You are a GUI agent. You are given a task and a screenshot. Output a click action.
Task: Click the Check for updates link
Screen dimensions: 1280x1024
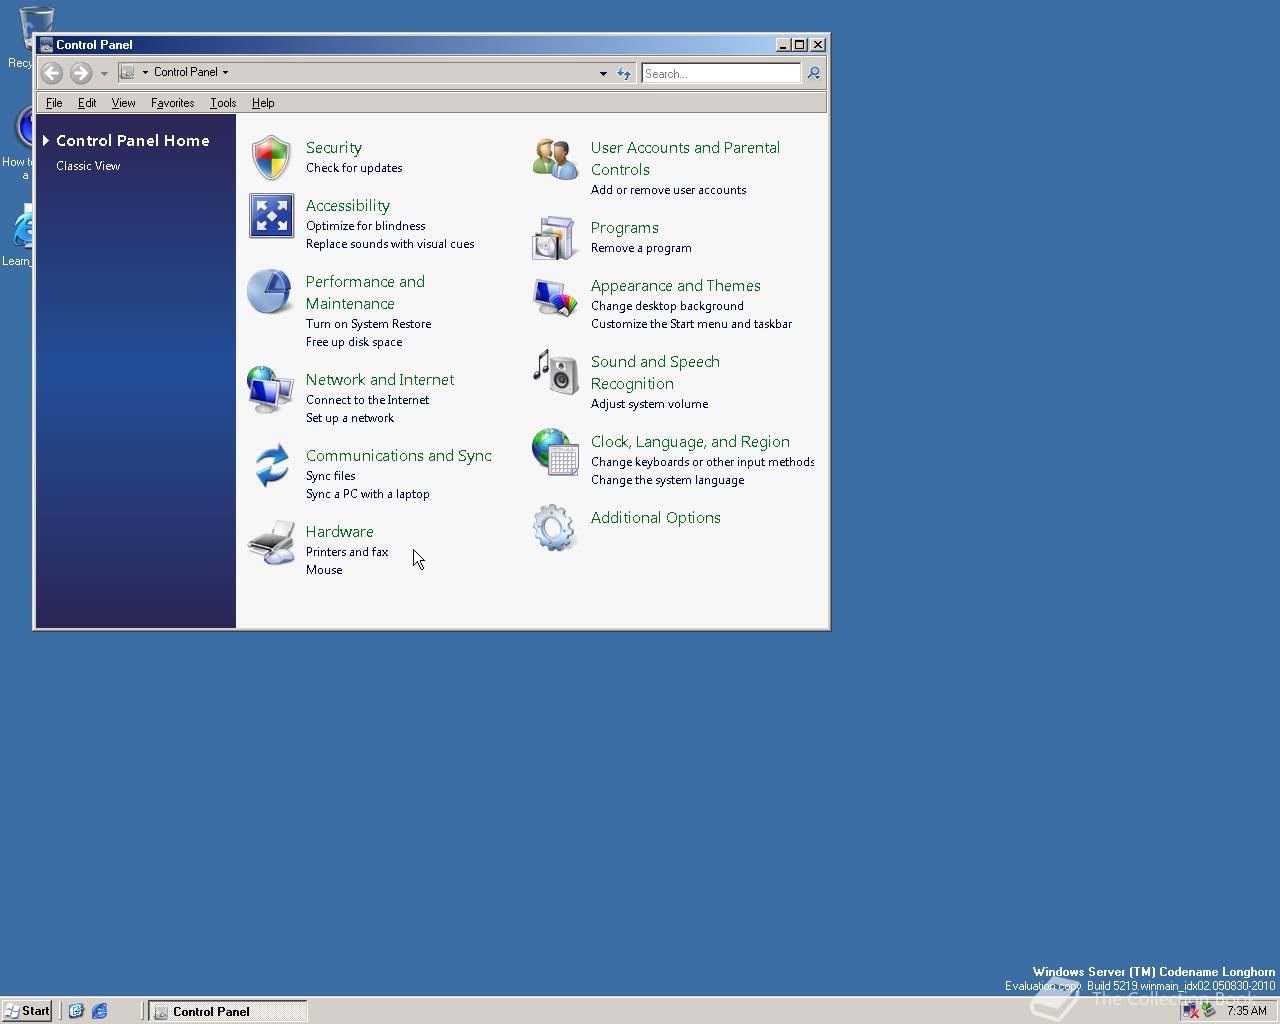(x=354, y=168)
